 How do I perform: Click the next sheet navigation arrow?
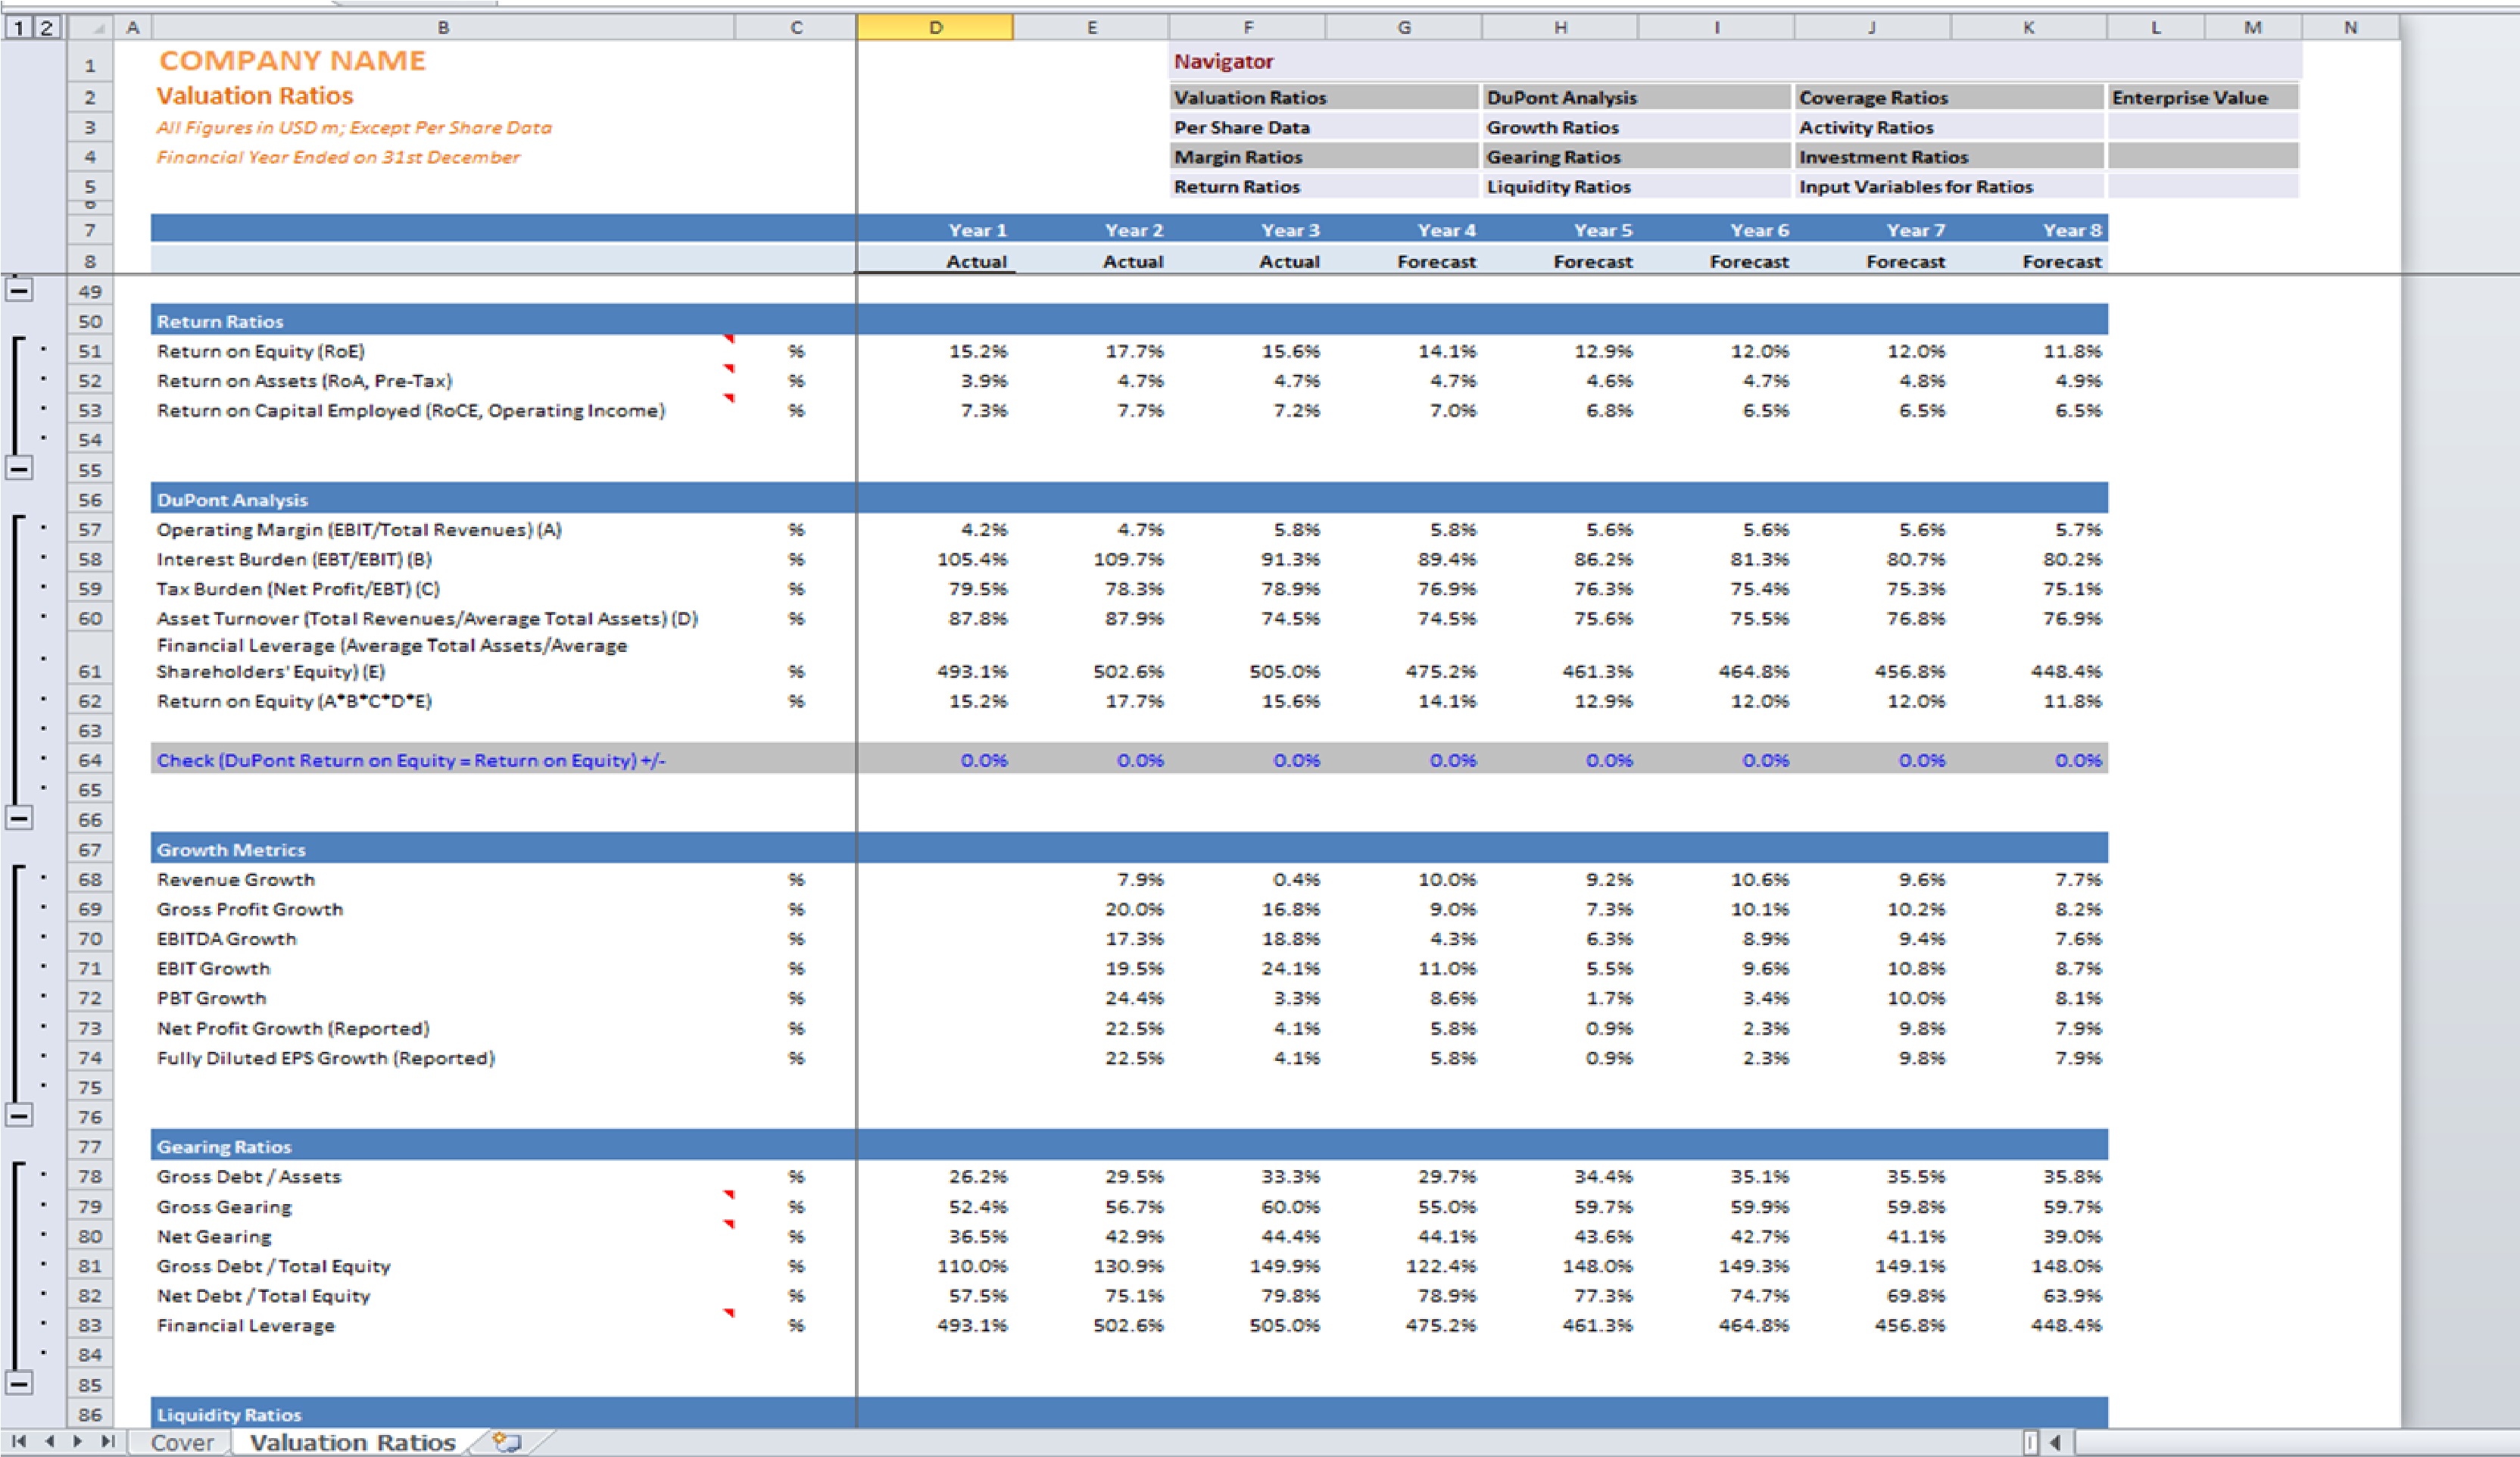78,1441
